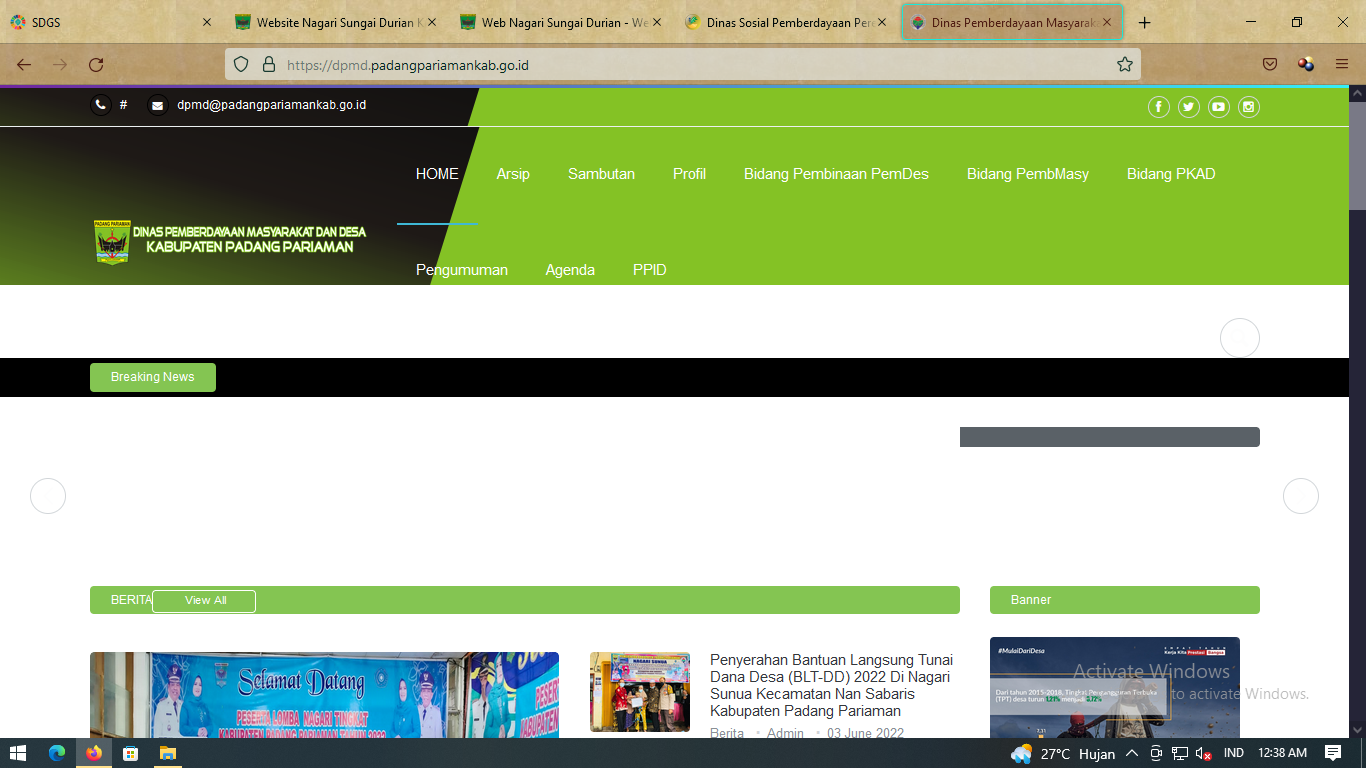1366x768 pixels.
Task: Click the circular button above Breaking News bar
Action: click(x=1240, y=338)
